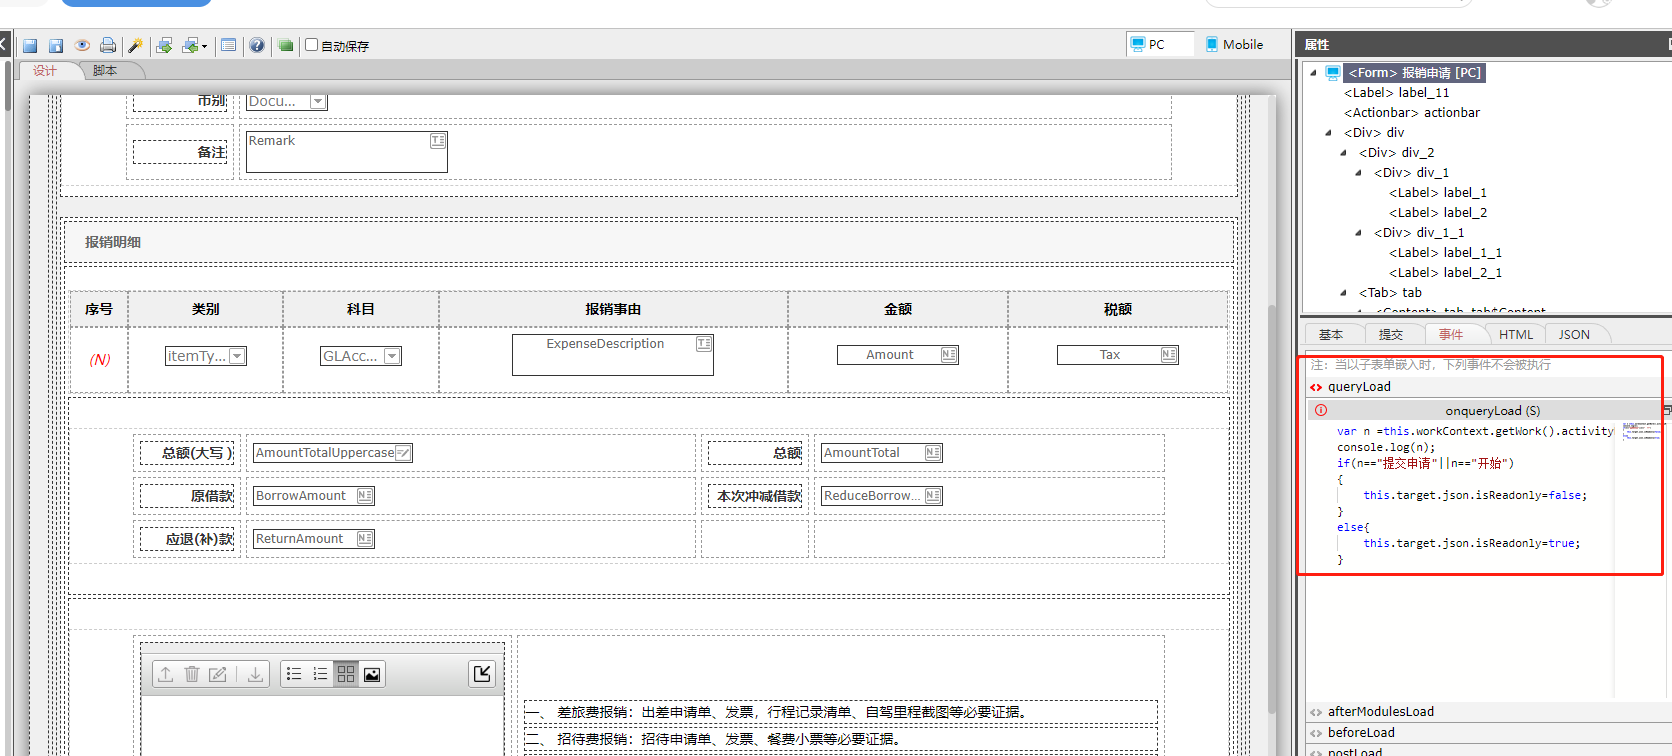Screen dimensions: 1672x756
Task: Click the ReturnAmount field
Action: click(x=314, y=539)
